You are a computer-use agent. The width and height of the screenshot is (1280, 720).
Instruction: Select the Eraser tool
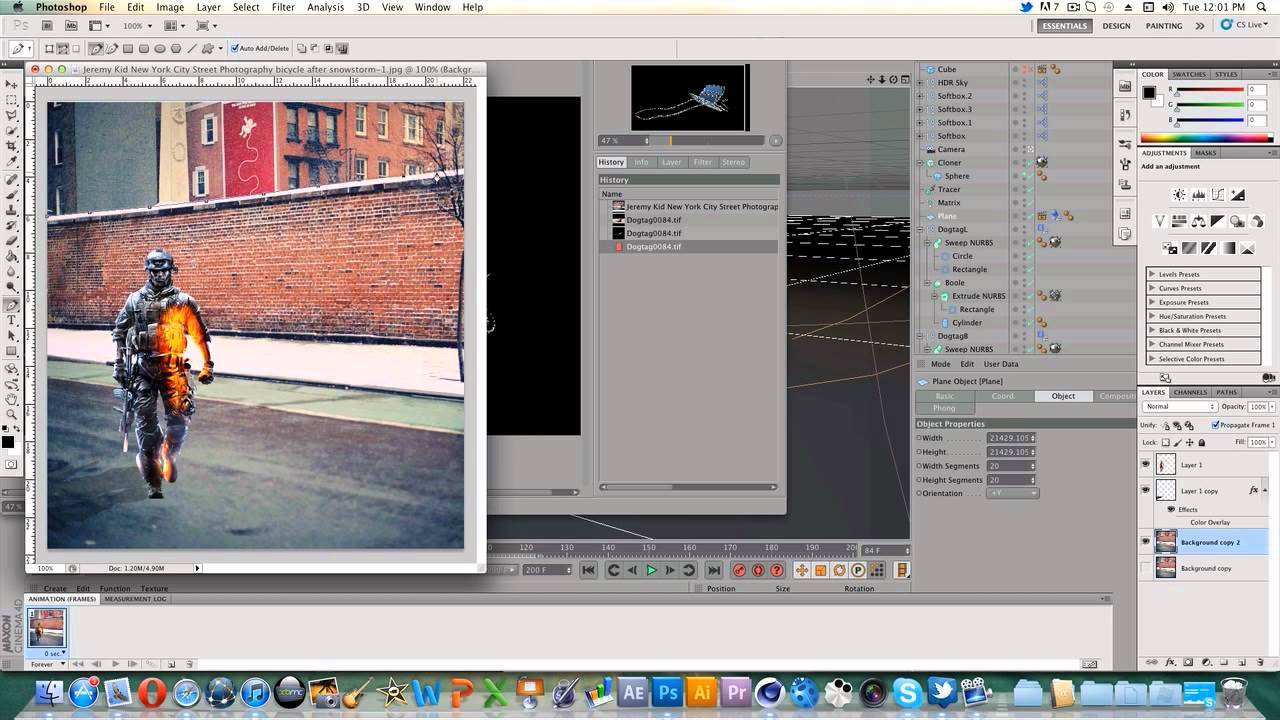click(12, 241)
